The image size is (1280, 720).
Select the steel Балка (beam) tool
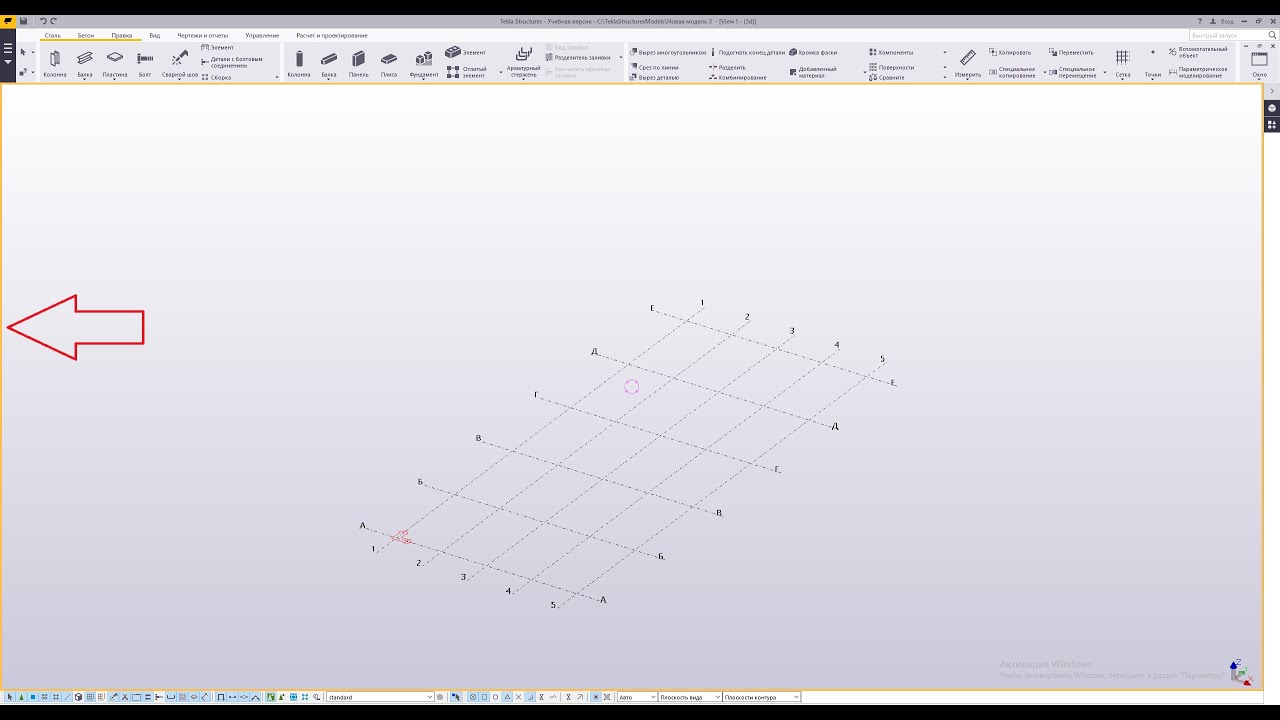click(x=85, y=63)
